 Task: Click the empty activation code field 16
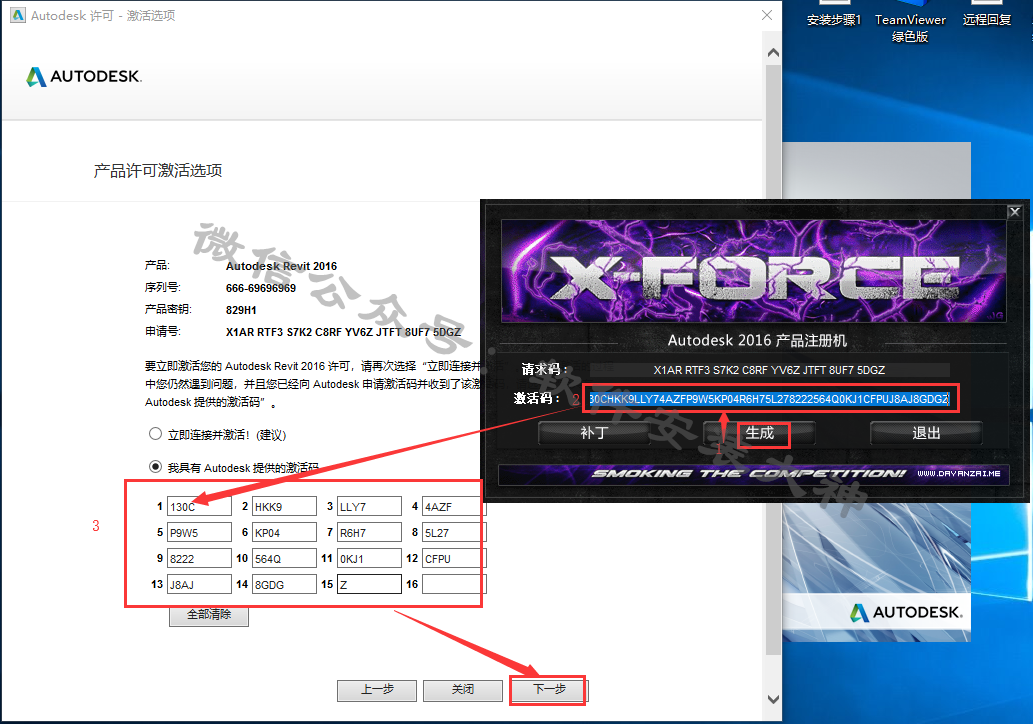click(454, 584)
